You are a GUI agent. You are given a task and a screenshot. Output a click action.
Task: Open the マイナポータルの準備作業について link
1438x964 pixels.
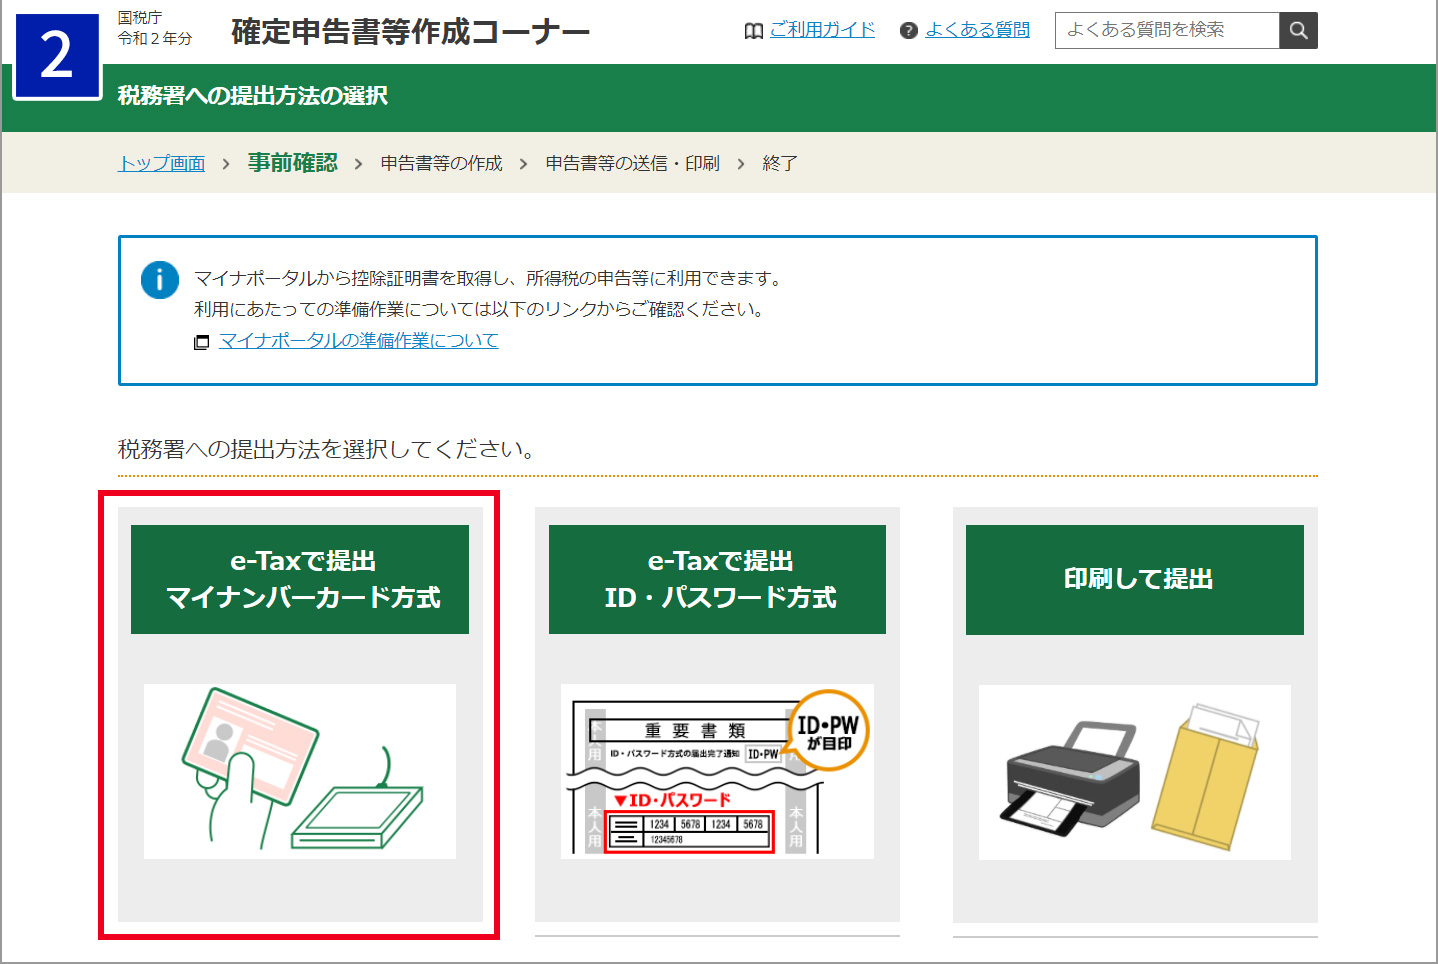pos(358,341)
